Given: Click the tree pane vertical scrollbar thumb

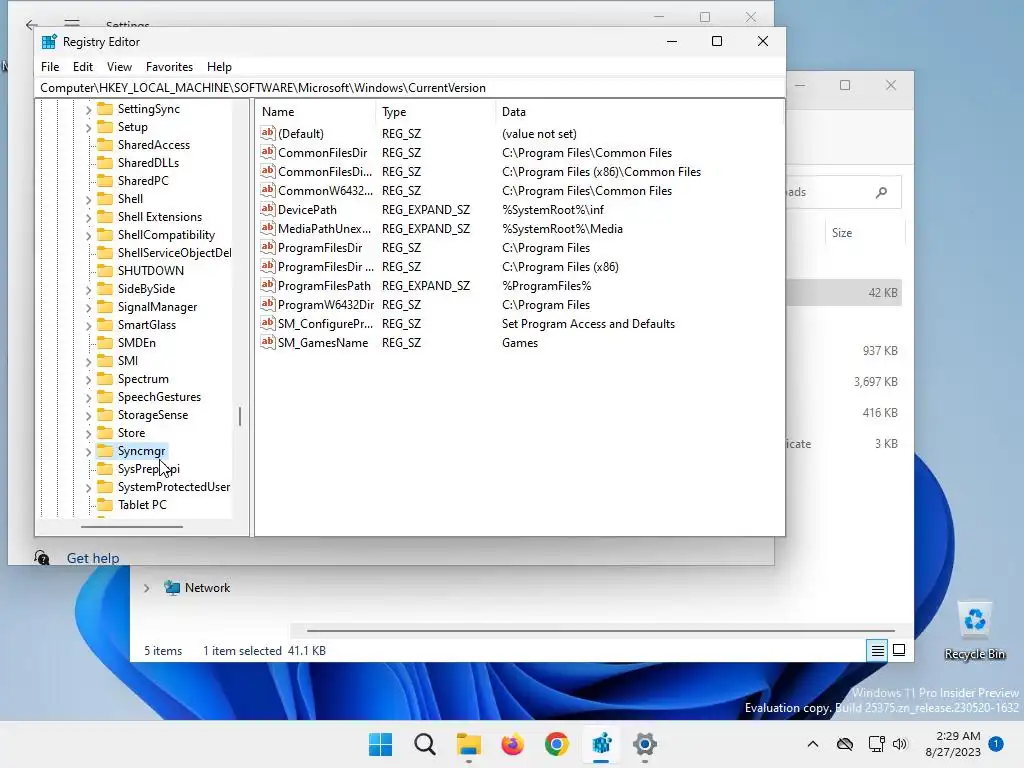Looking at the screenshot, I should [240, 416].
